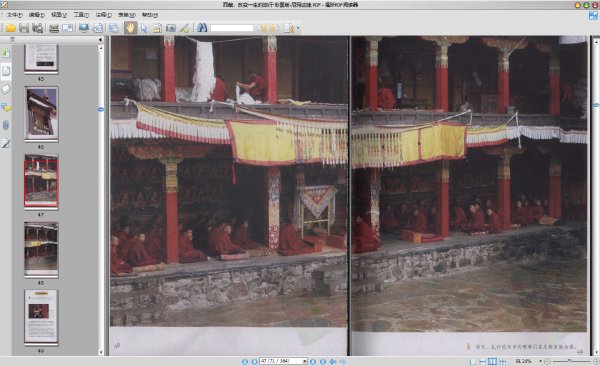The image size is (600, 366).
Task: Open the Layers panel sidebar icon
Action: [x=6, y=89]
